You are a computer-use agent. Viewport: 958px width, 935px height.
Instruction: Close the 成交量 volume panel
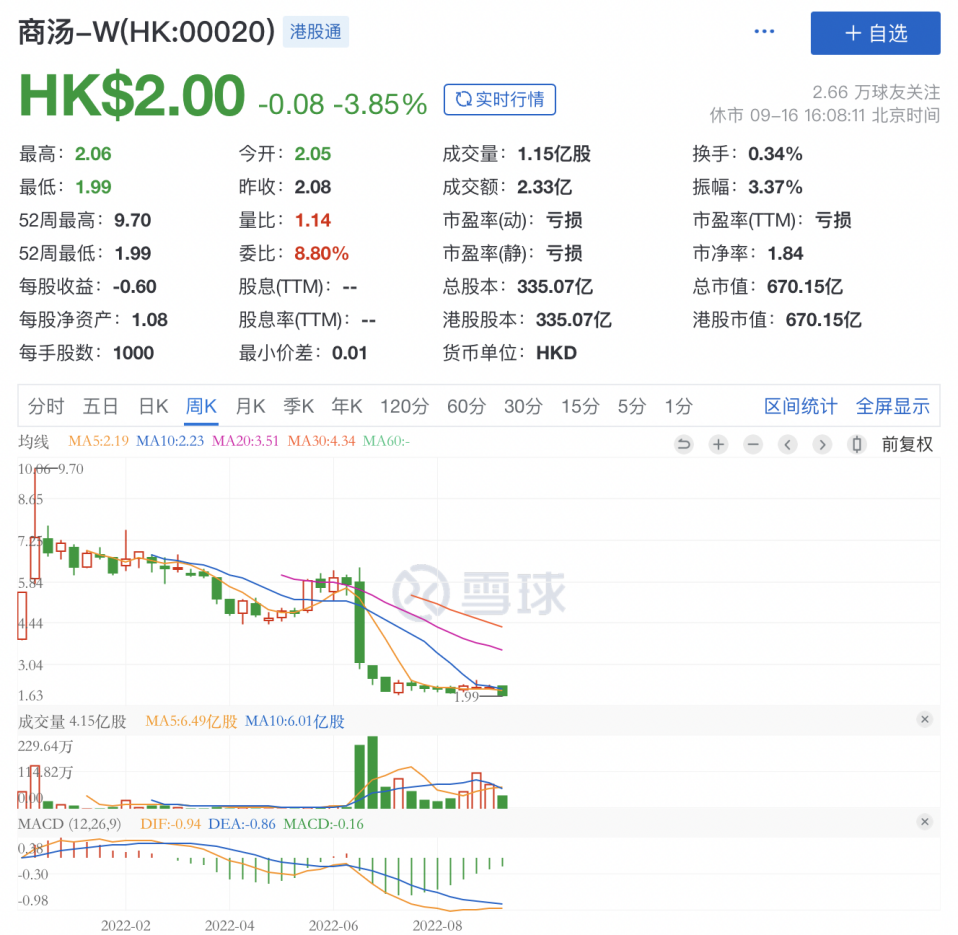click(924, 719)
